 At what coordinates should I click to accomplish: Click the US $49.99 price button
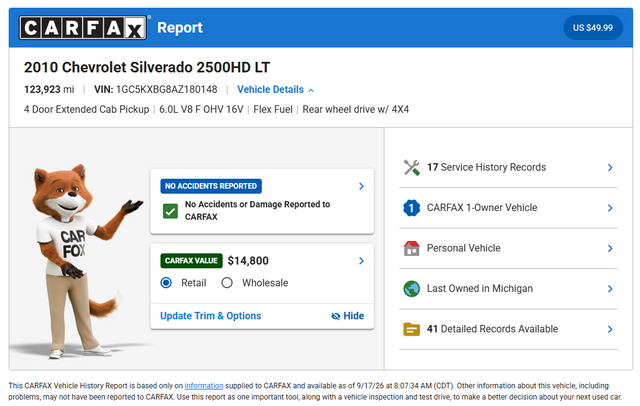click(593, 28)
